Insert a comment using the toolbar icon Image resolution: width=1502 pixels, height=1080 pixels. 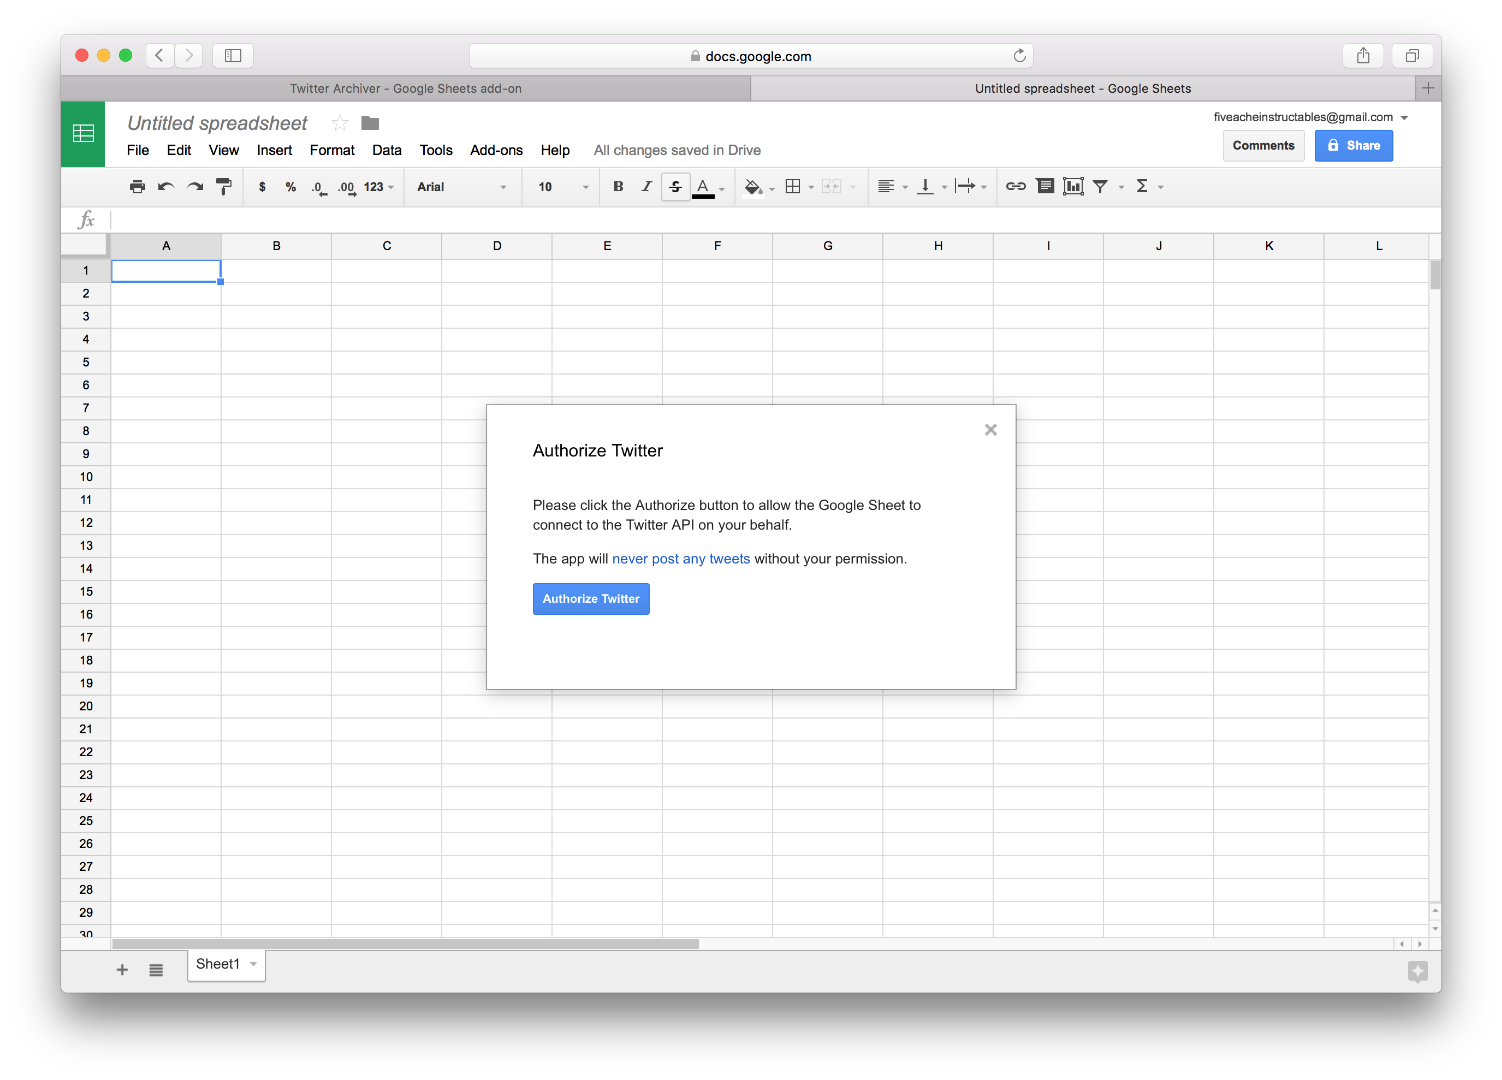click(1044, 186)
